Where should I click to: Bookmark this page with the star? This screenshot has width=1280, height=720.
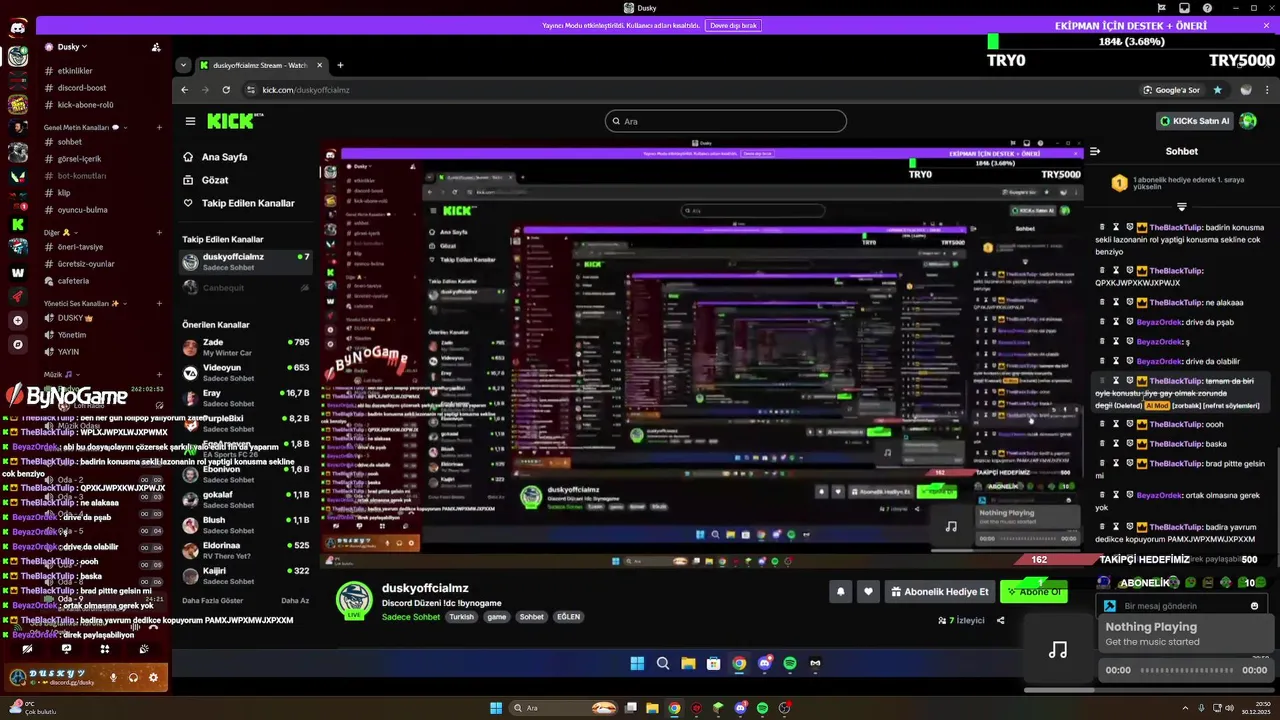click(1217, 90)
